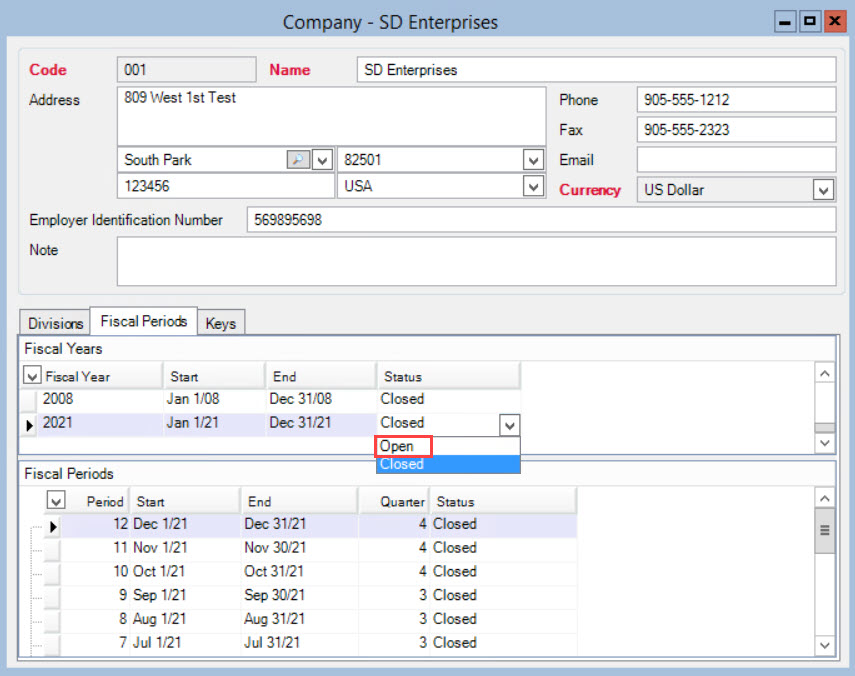Click the Fiscal Years scrollbar thumb

tap(824, 427)
